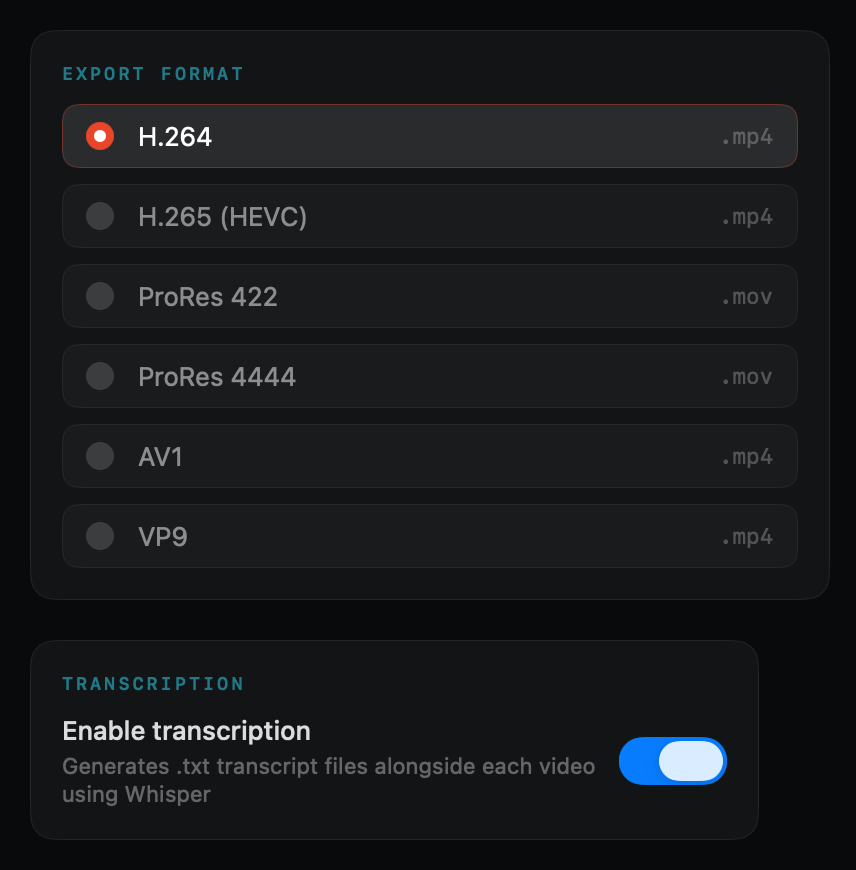Click the ProRes 422 format row
856x870 pixels.
(x=429, y=296)
